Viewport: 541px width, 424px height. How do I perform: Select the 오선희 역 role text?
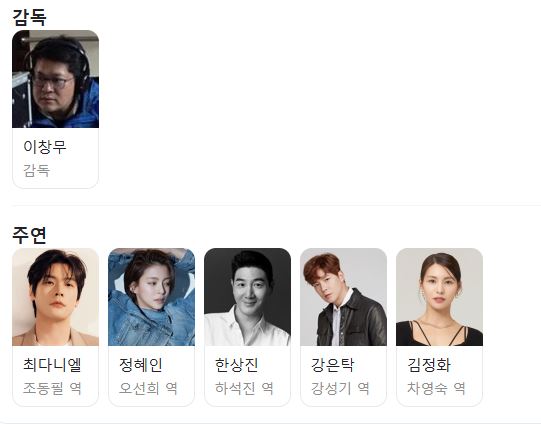pyautogui.click(x=148, y=388)
